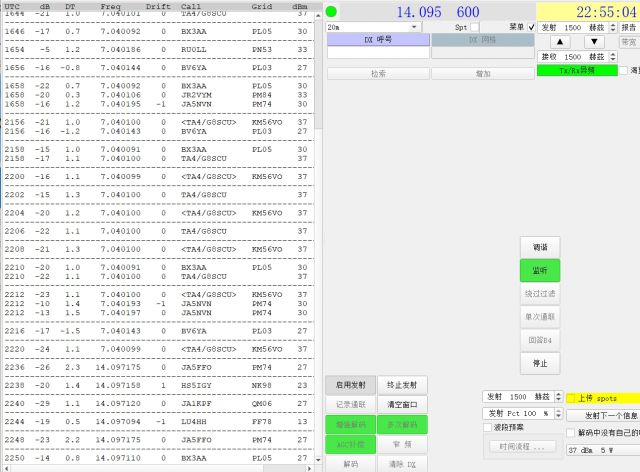Click the decode list vertical scrollbar
640x472 pixels.
pyautogui.click(x=318, y=200)
